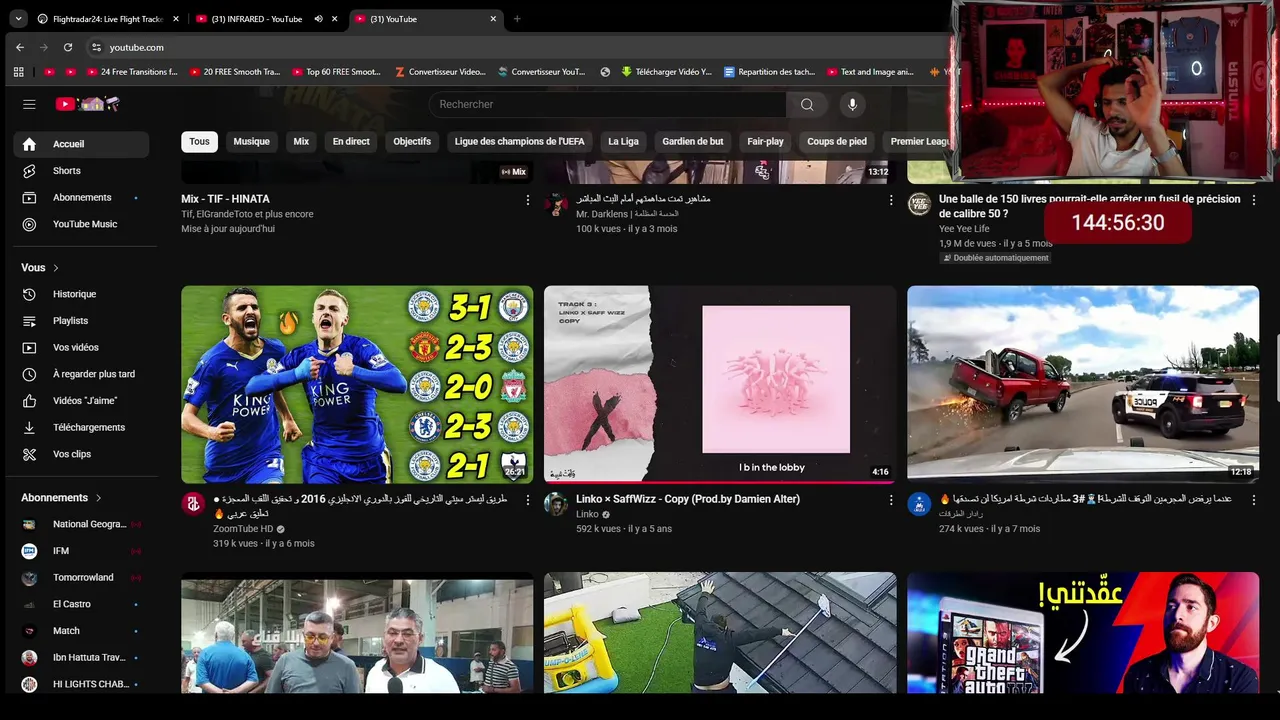Image resolution: width=1280 pixels, height=720 pixels.
Task: Select the Coups de pied chip
Action: click(x=837, y=142)
